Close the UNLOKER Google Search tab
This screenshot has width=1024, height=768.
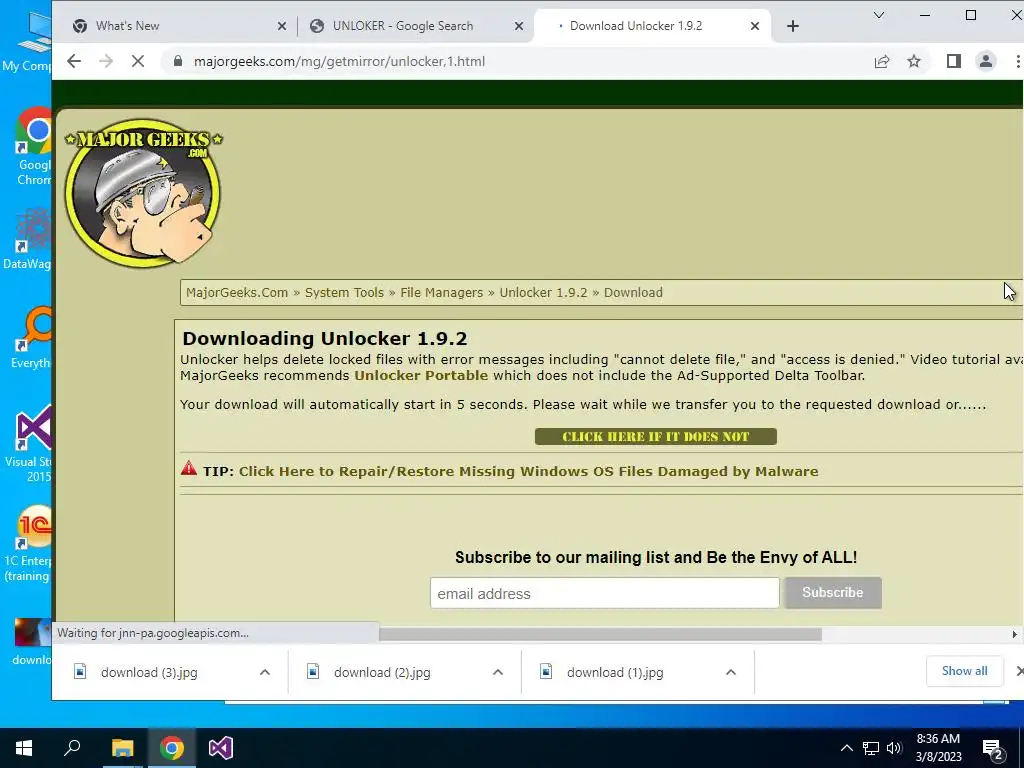[519, 26]
